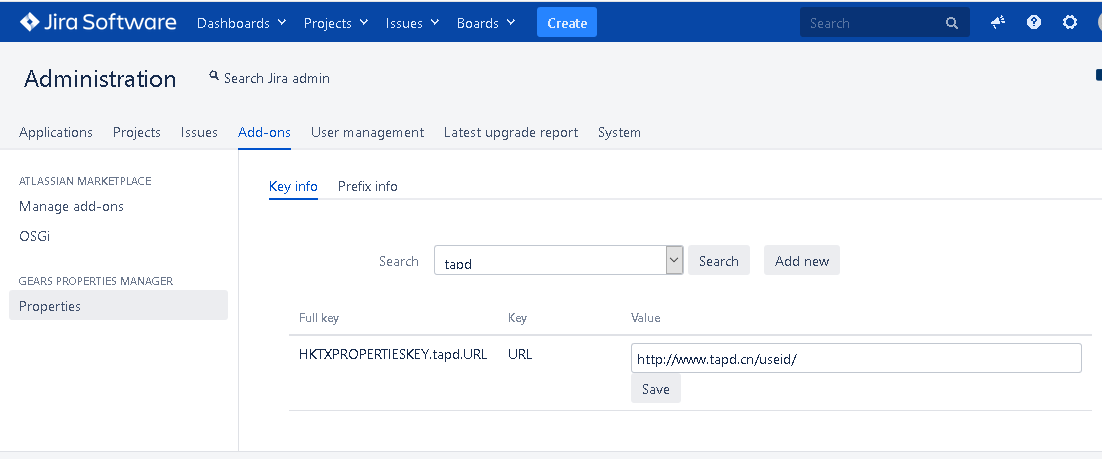Switch to Projects admin tab
This screenshot has width=1102, height=459.
[136, 132]
